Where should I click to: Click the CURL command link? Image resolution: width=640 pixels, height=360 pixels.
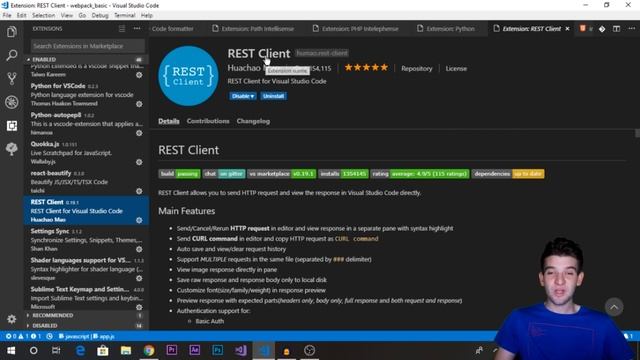pyautogui.click(x=356, y=239)
